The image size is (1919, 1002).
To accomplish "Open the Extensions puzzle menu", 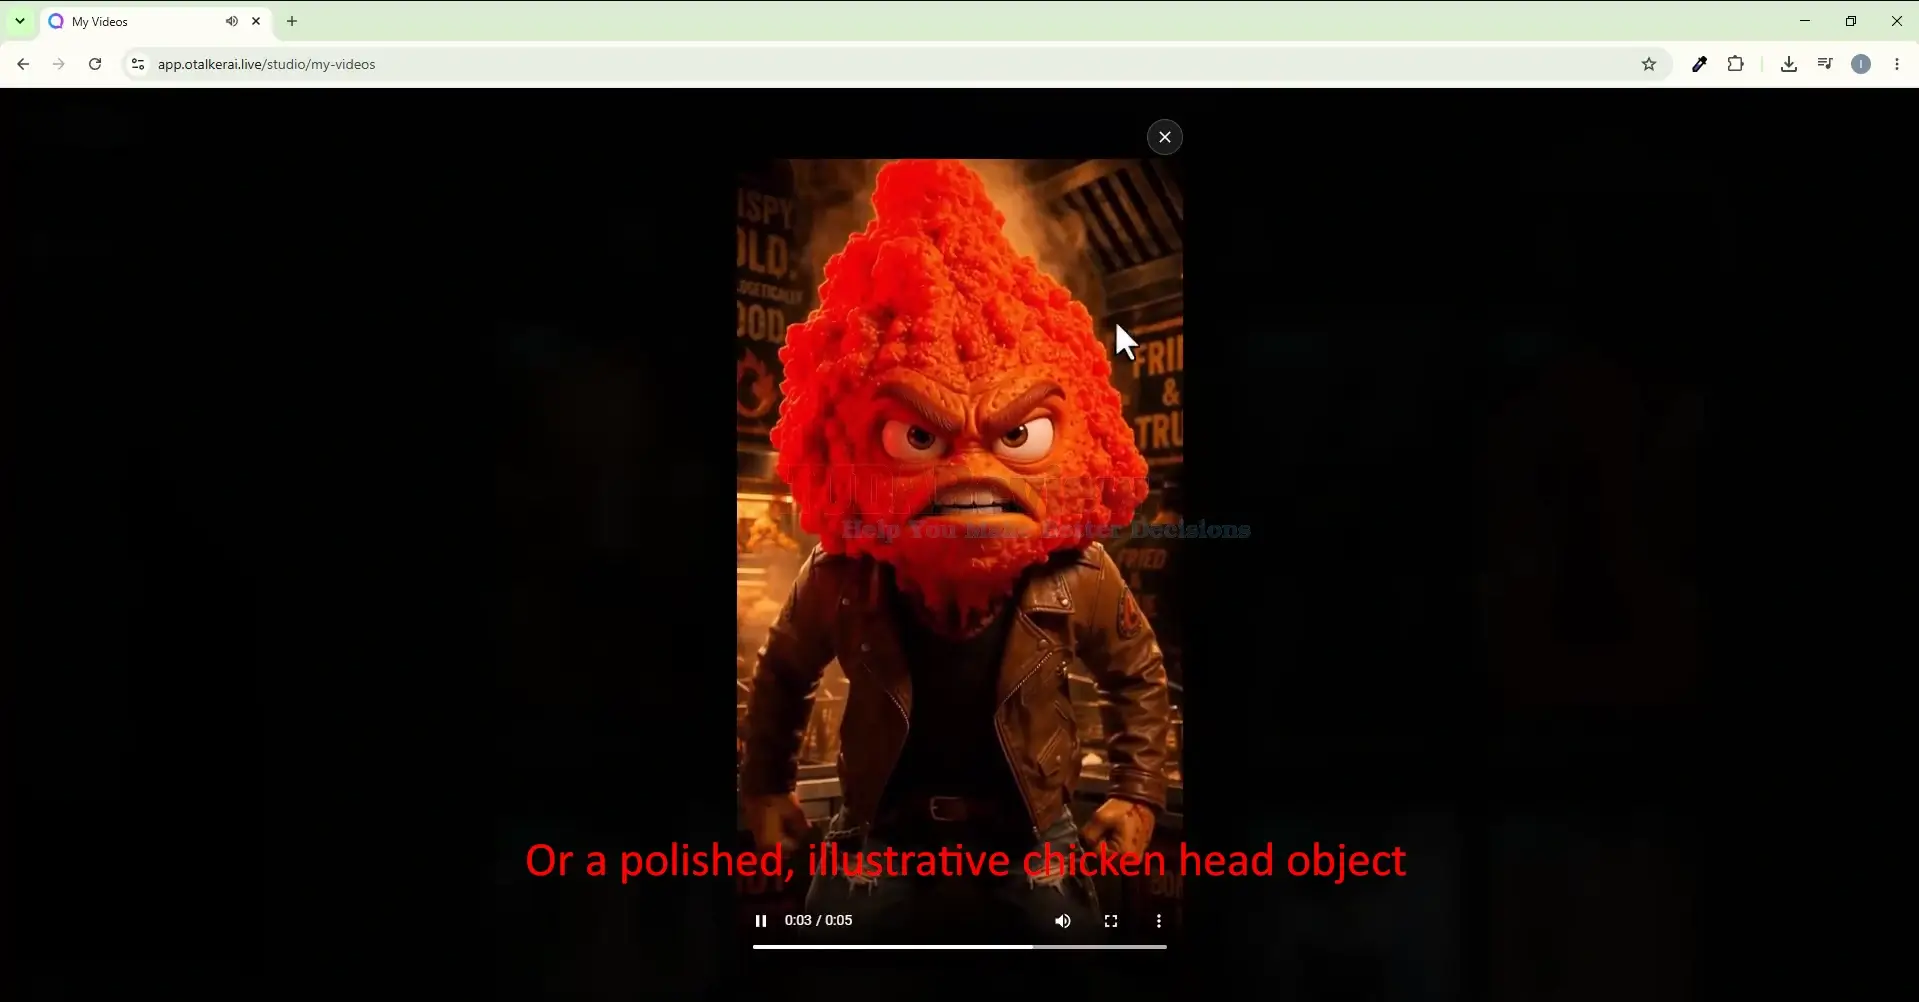I will point(1736,65).
